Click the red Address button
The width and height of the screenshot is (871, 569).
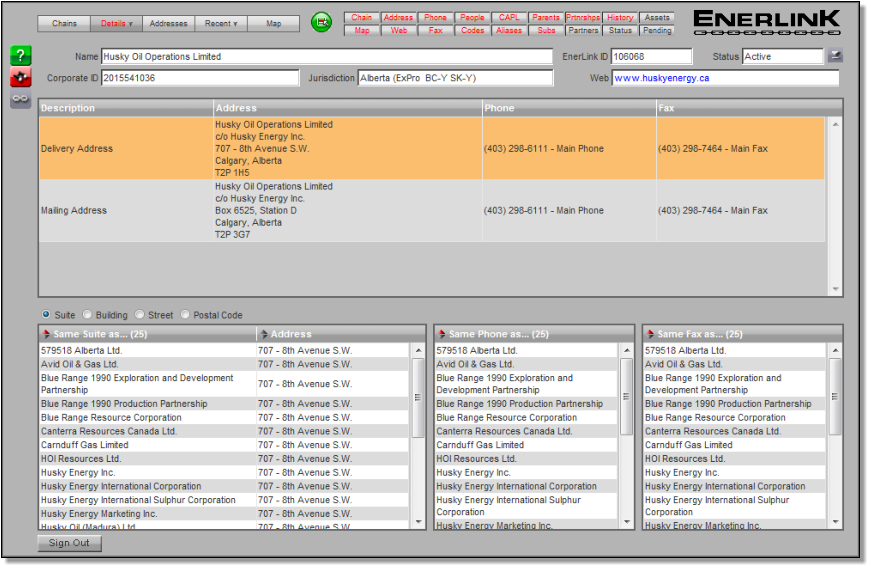(x=398, y=17)
